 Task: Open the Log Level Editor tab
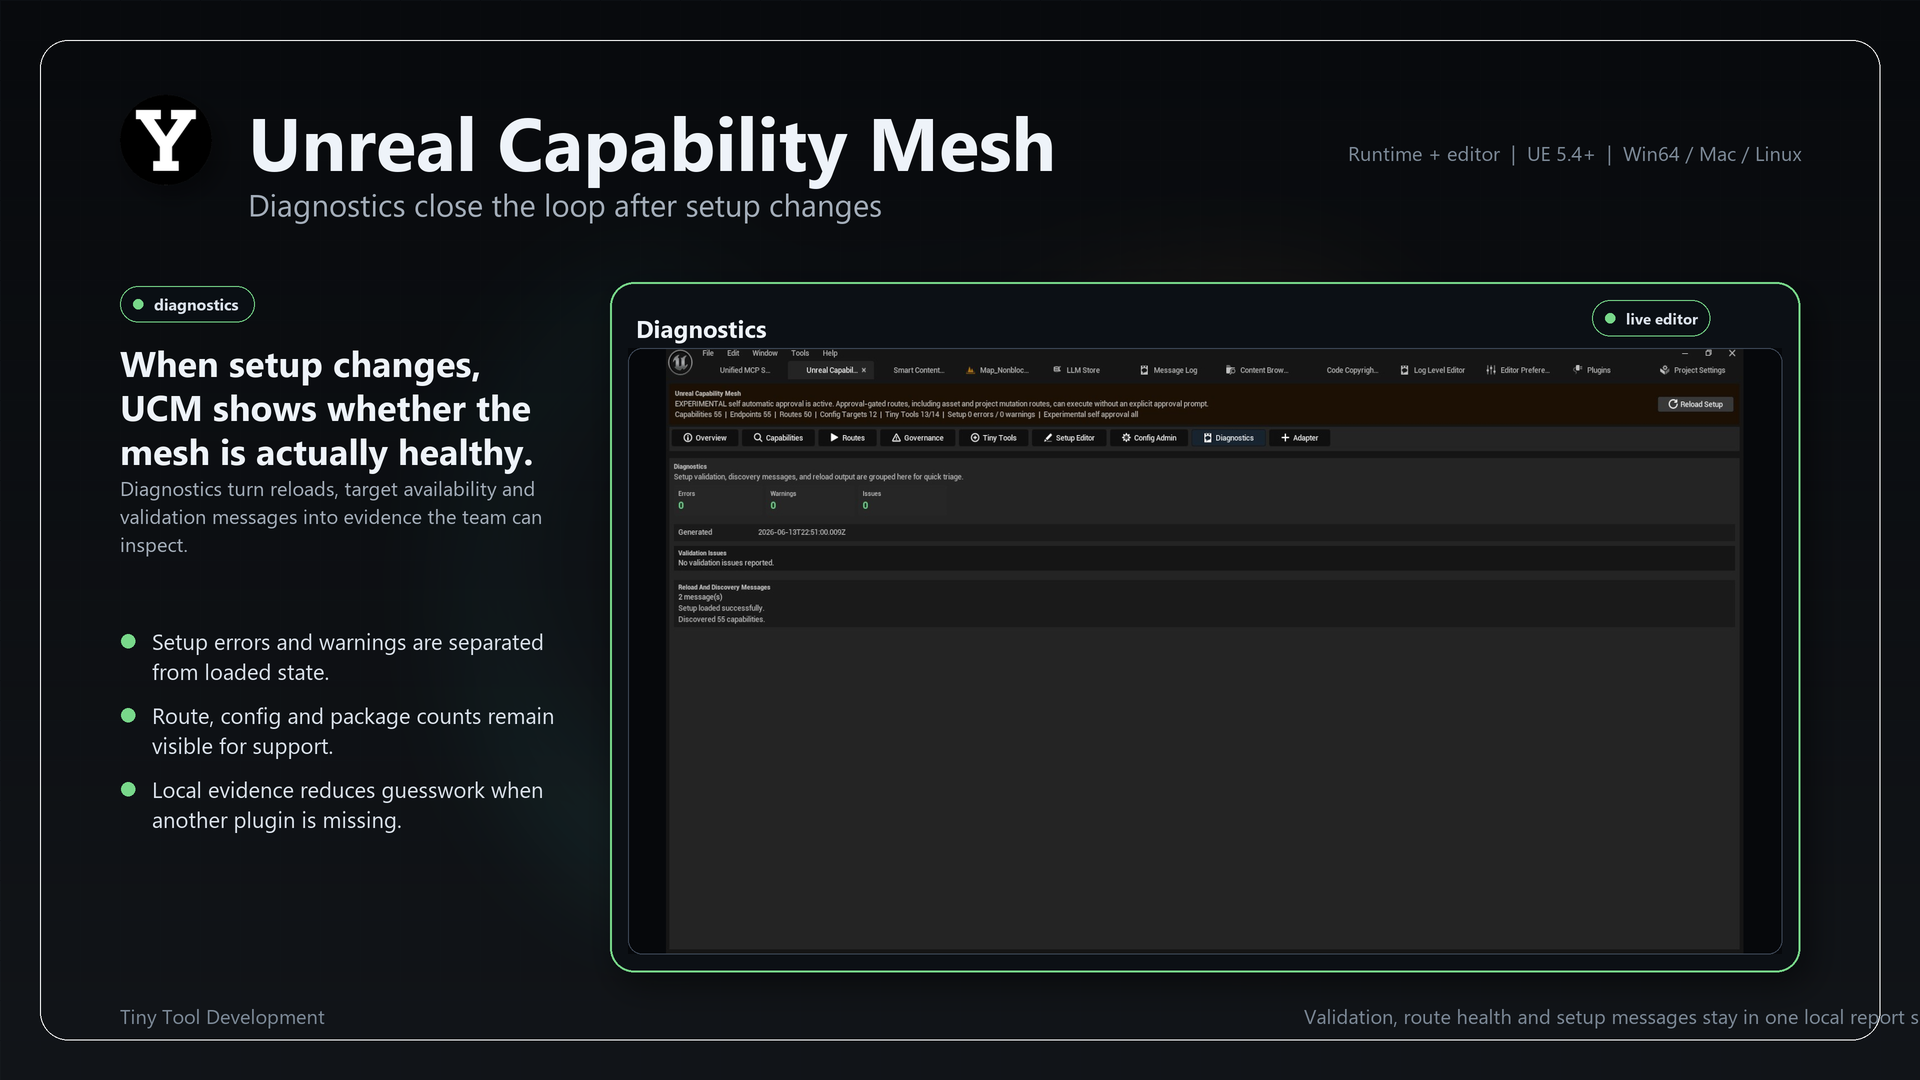[x=1439, y=370]
